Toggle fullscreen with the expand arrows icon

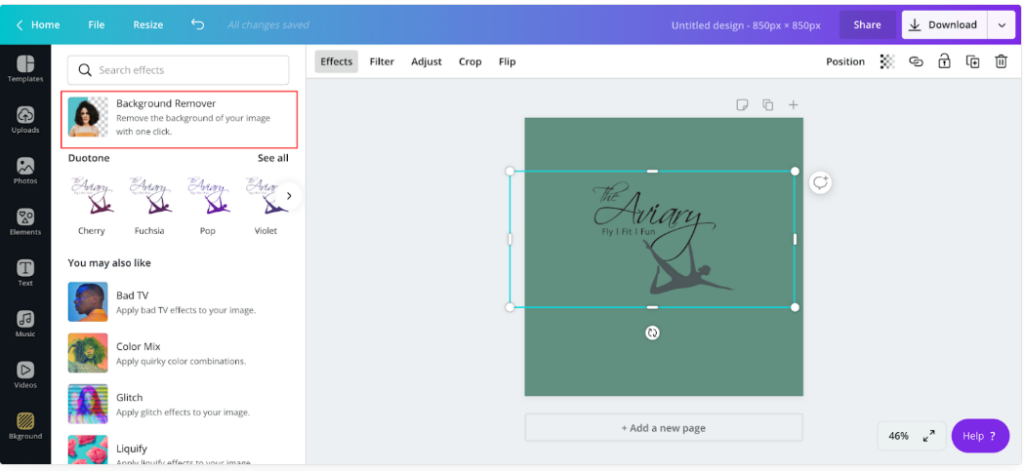[929, 436]
